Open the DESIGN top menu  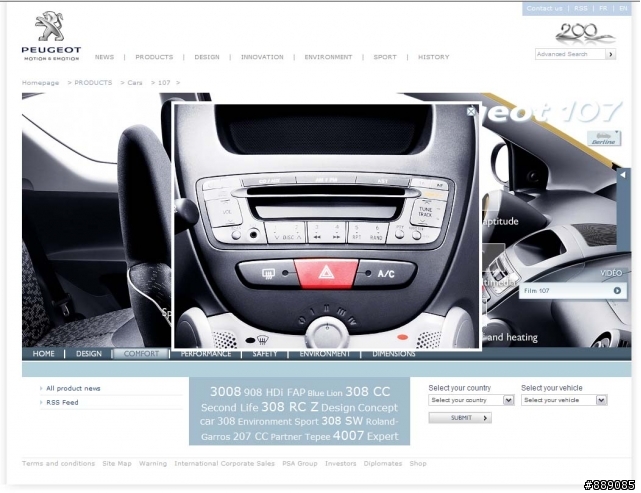click(207, 57)
